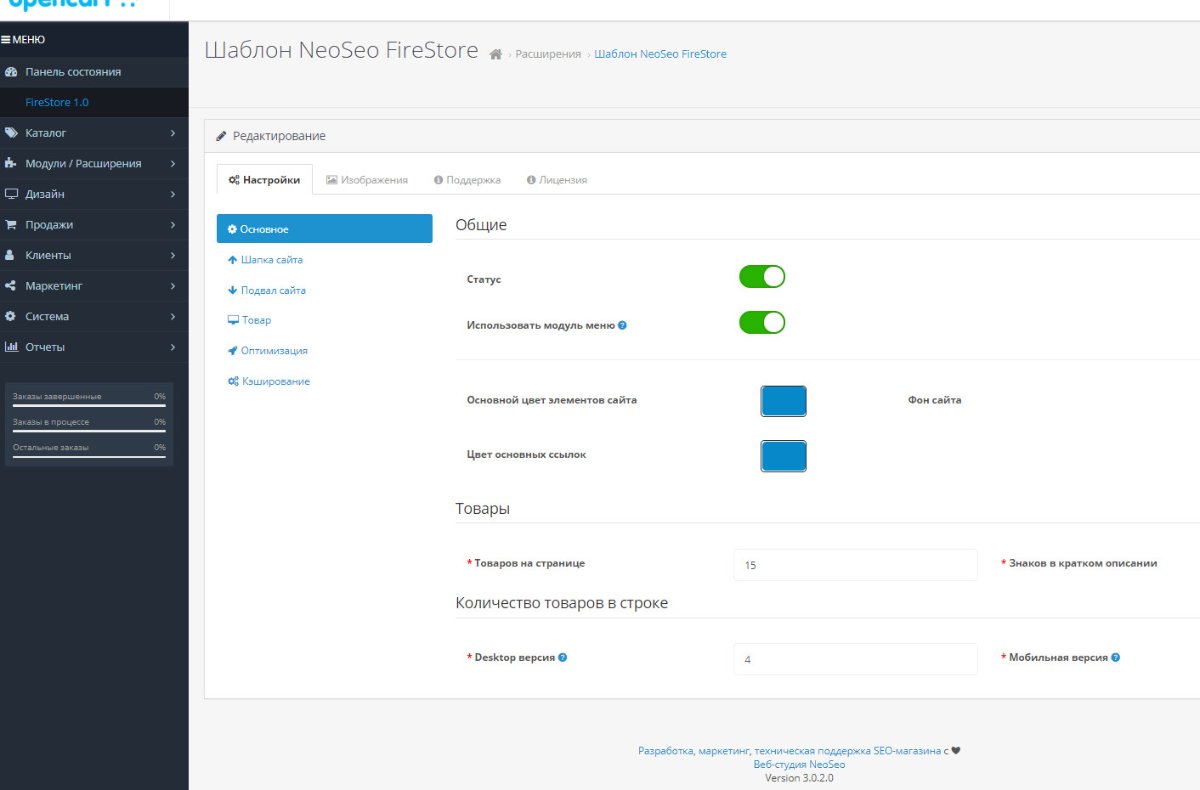
Task: Click the up-arrow icon beside Шапка сайта
Action: tap(233, 259)
